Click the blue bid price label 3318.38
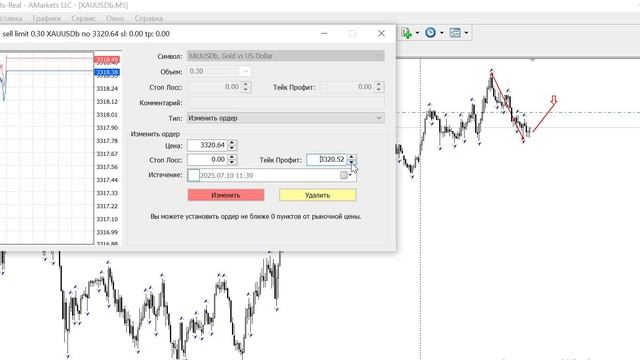 tap(107, 73)
